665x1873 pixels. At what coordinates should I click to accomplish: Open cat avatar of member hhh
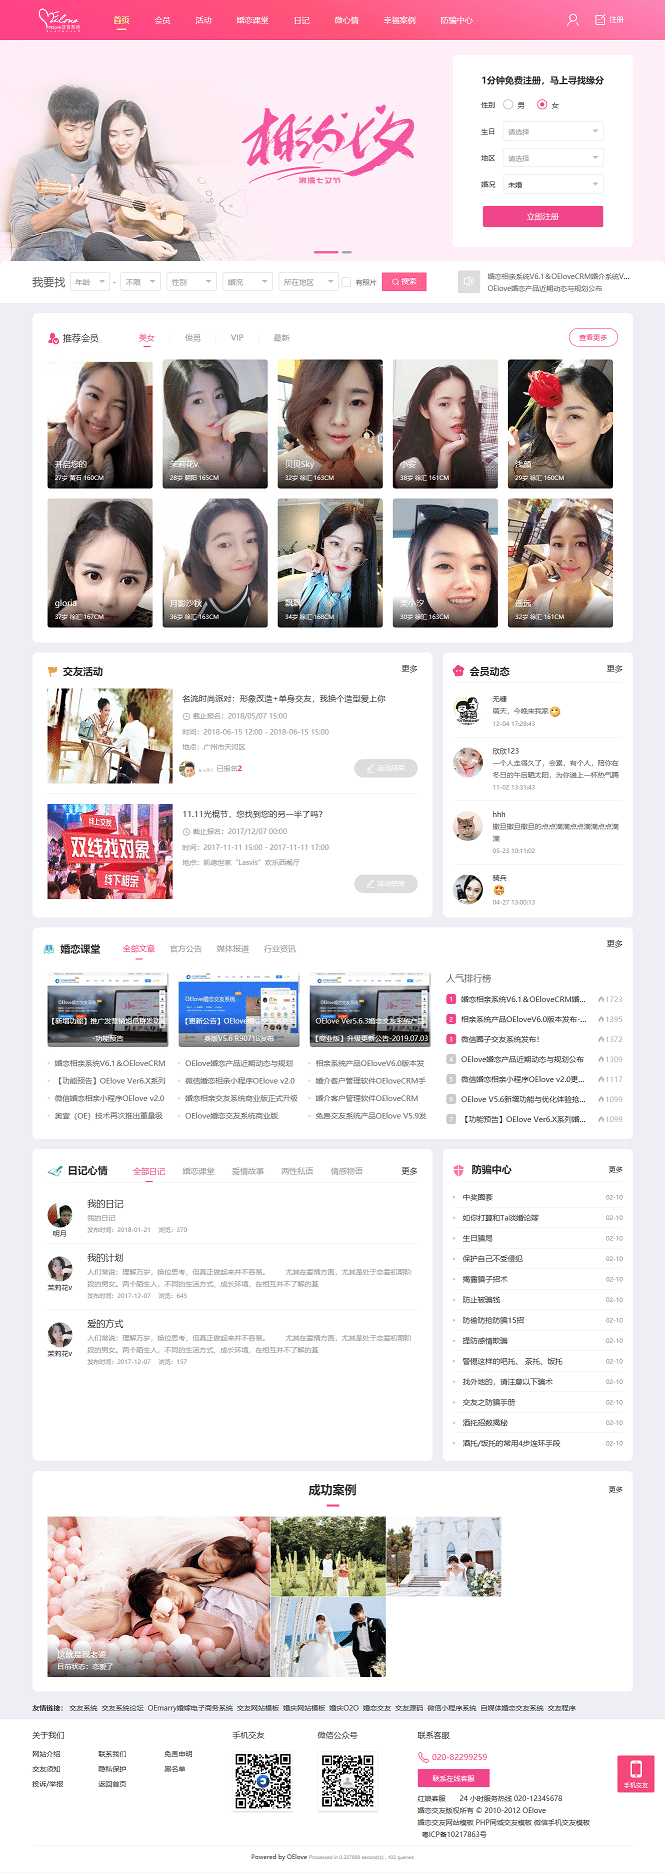467,826
